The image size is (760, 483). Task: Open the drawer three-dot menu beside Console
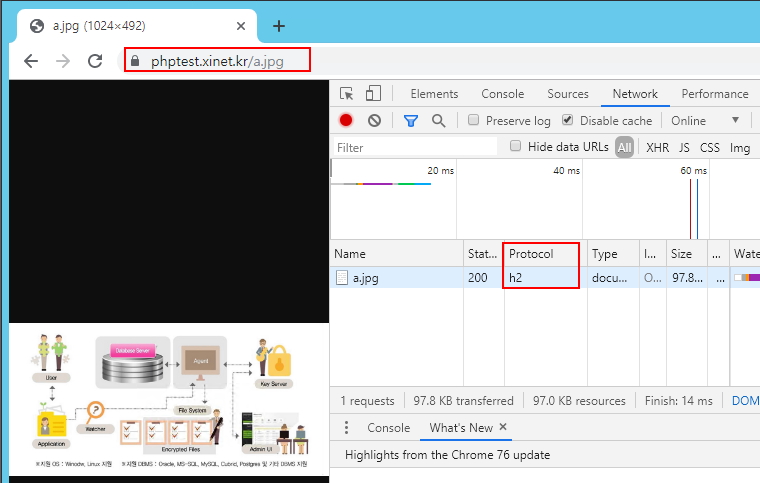point(346,427)
